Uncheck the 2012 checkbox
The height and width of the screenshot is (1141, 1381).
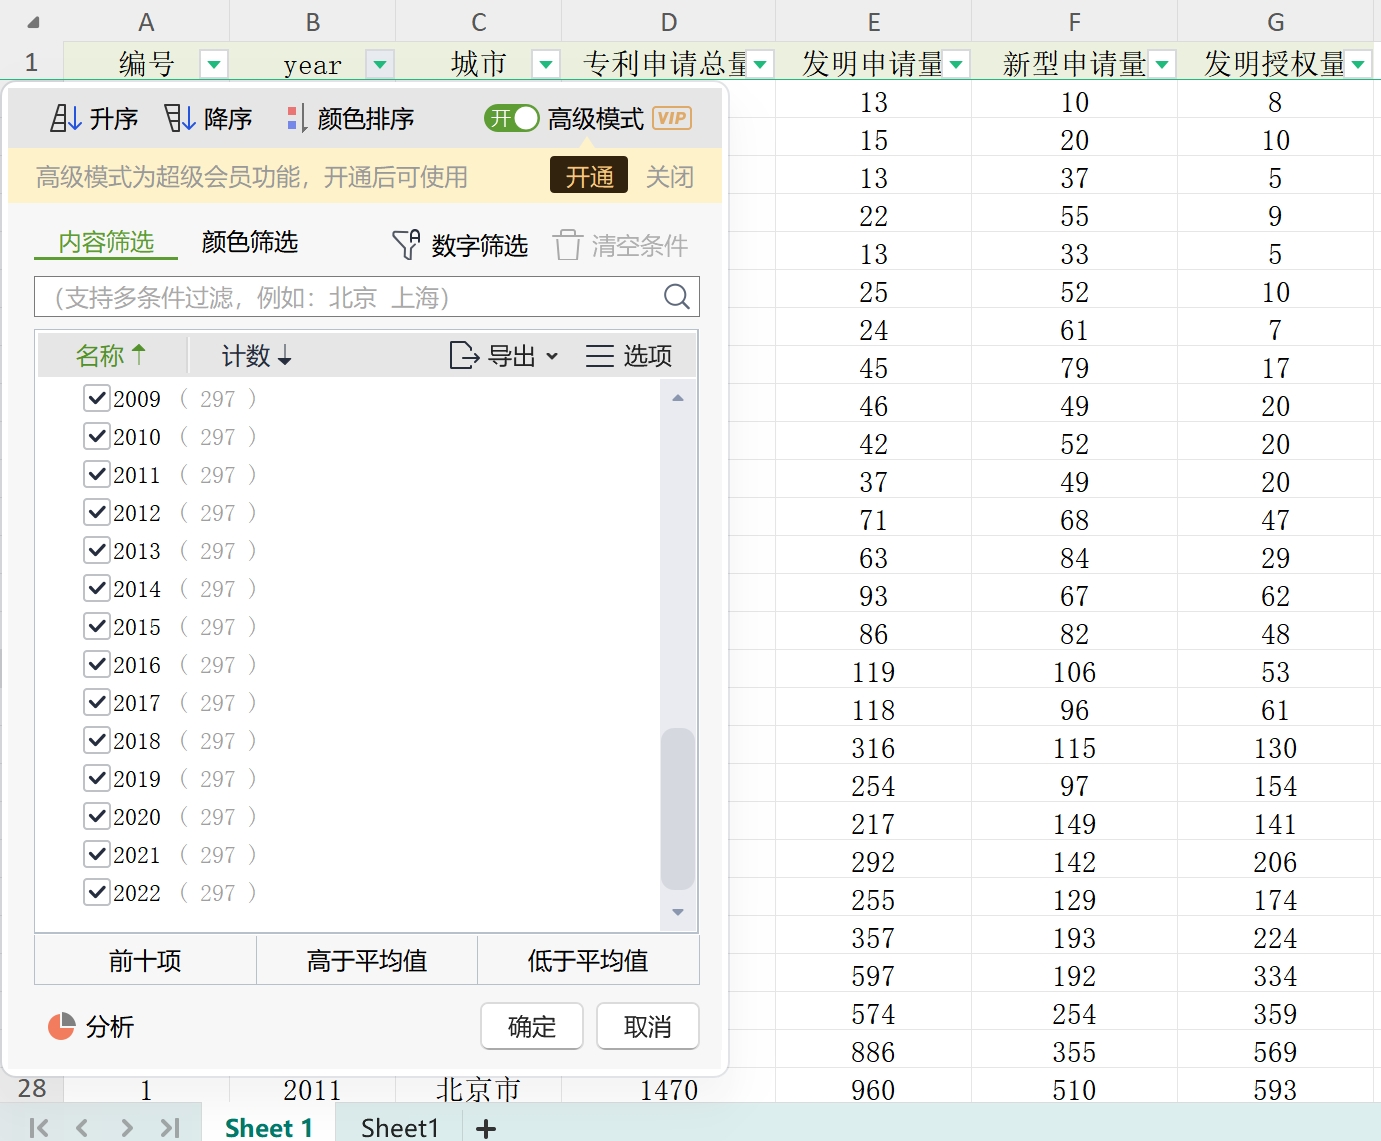coord(97,512)
